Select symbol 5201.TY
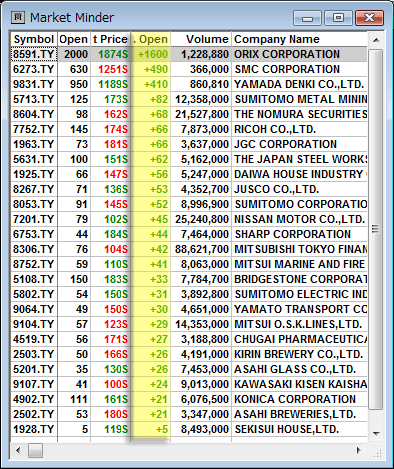394x469 pixels. pos(34,369)
